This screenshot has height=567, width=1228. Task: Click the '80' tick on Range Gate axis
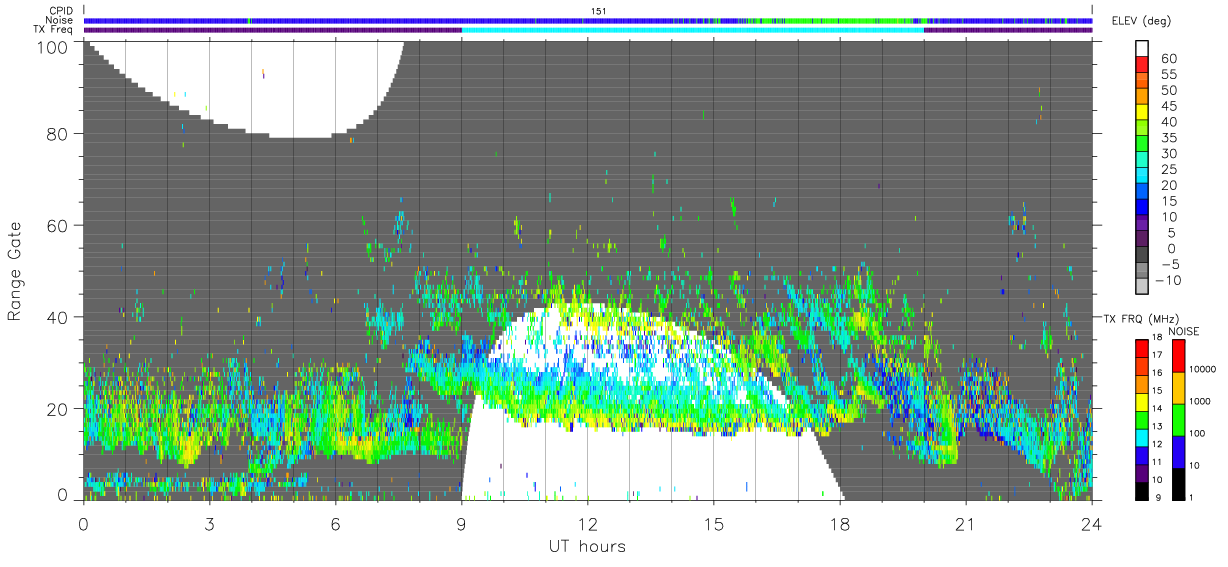tap(58, 133)
